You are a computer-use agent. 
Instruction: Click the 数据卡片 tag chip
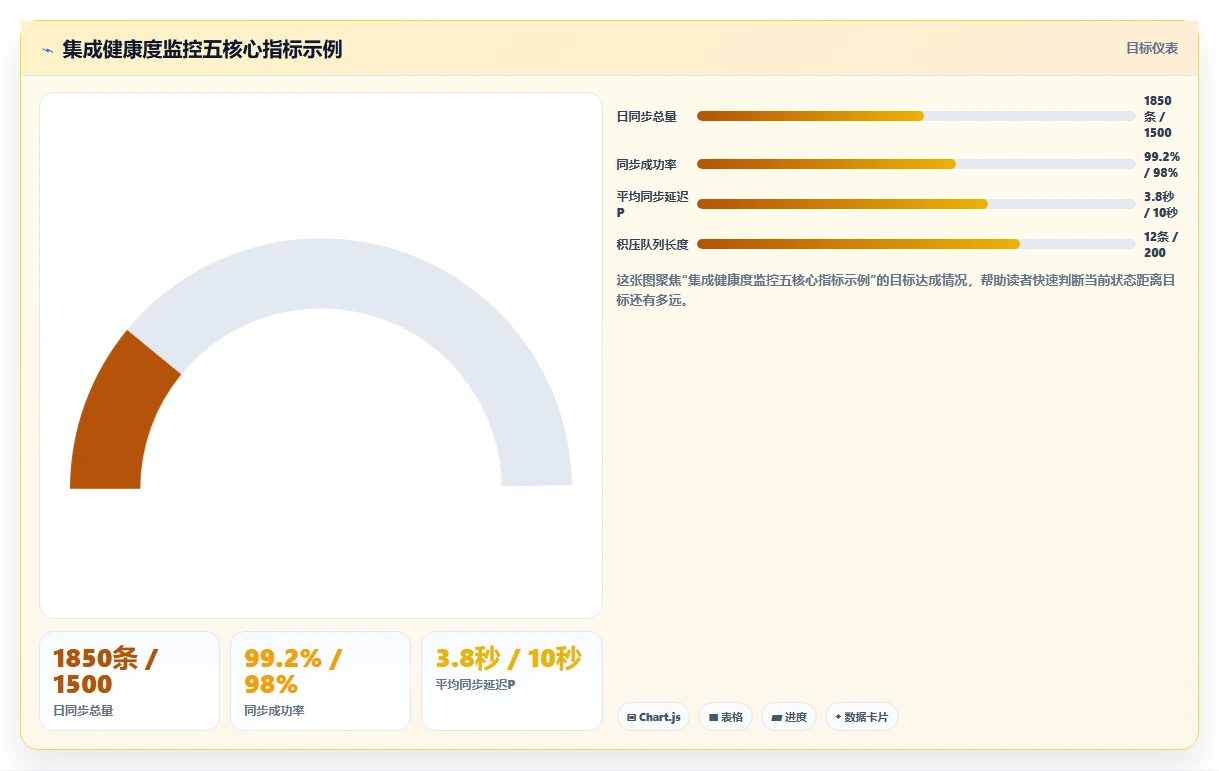861,717
